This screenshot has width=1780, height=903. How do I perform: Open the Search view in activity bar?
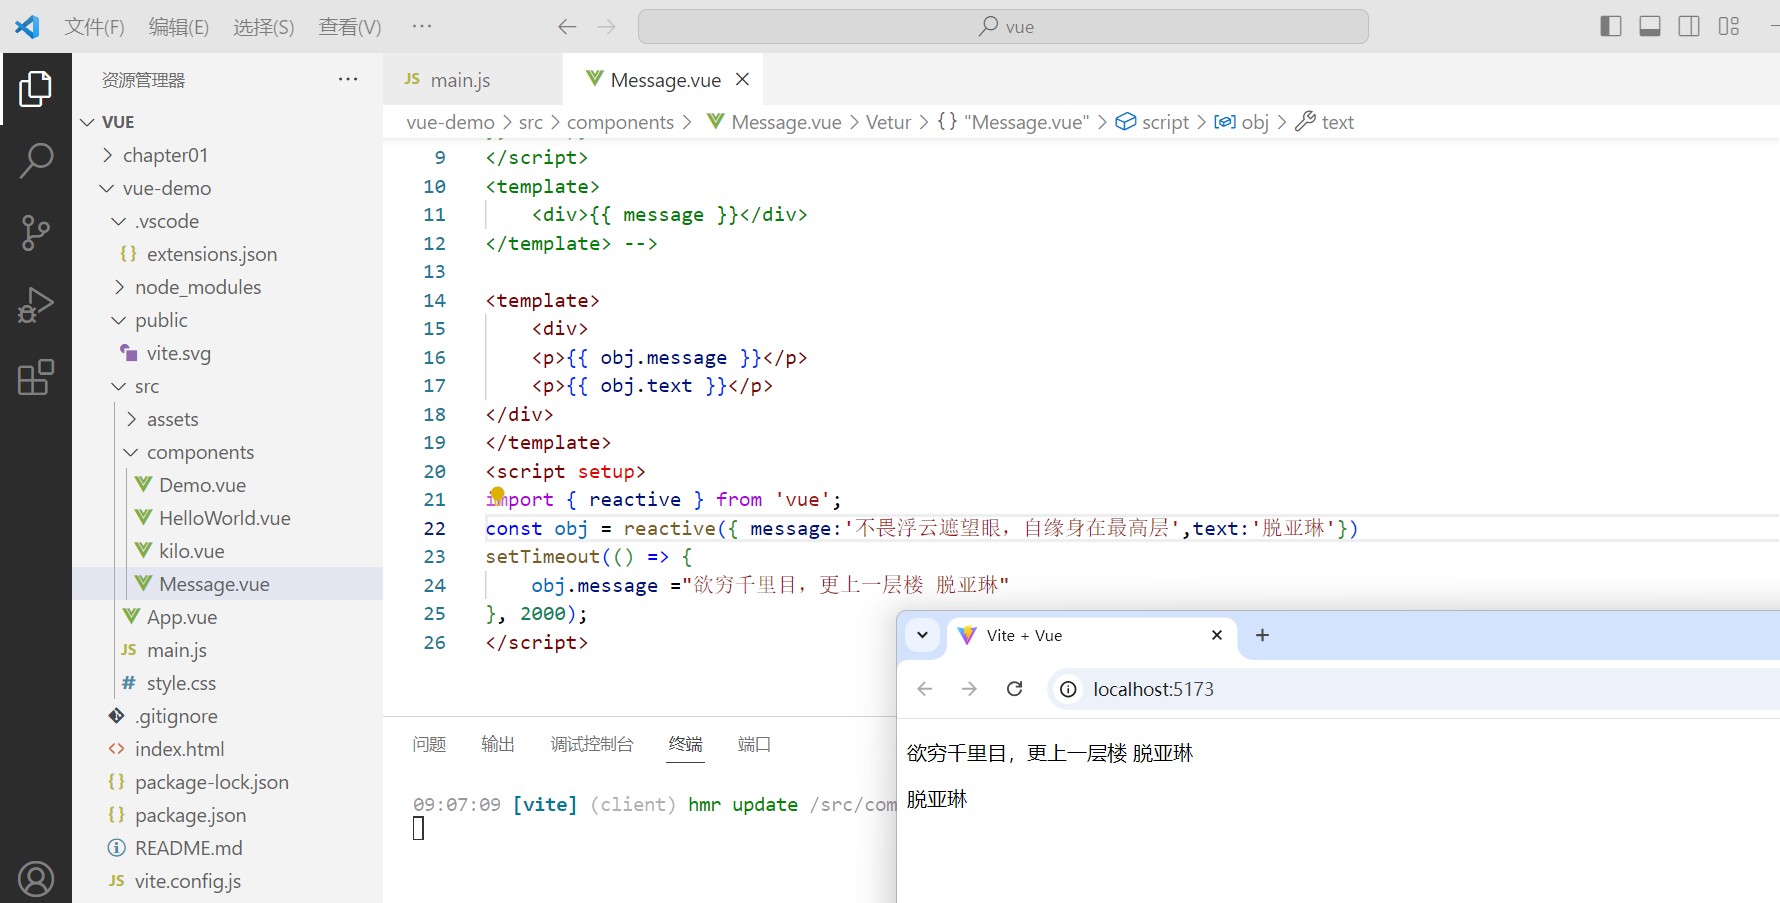(x=36, y=160)
